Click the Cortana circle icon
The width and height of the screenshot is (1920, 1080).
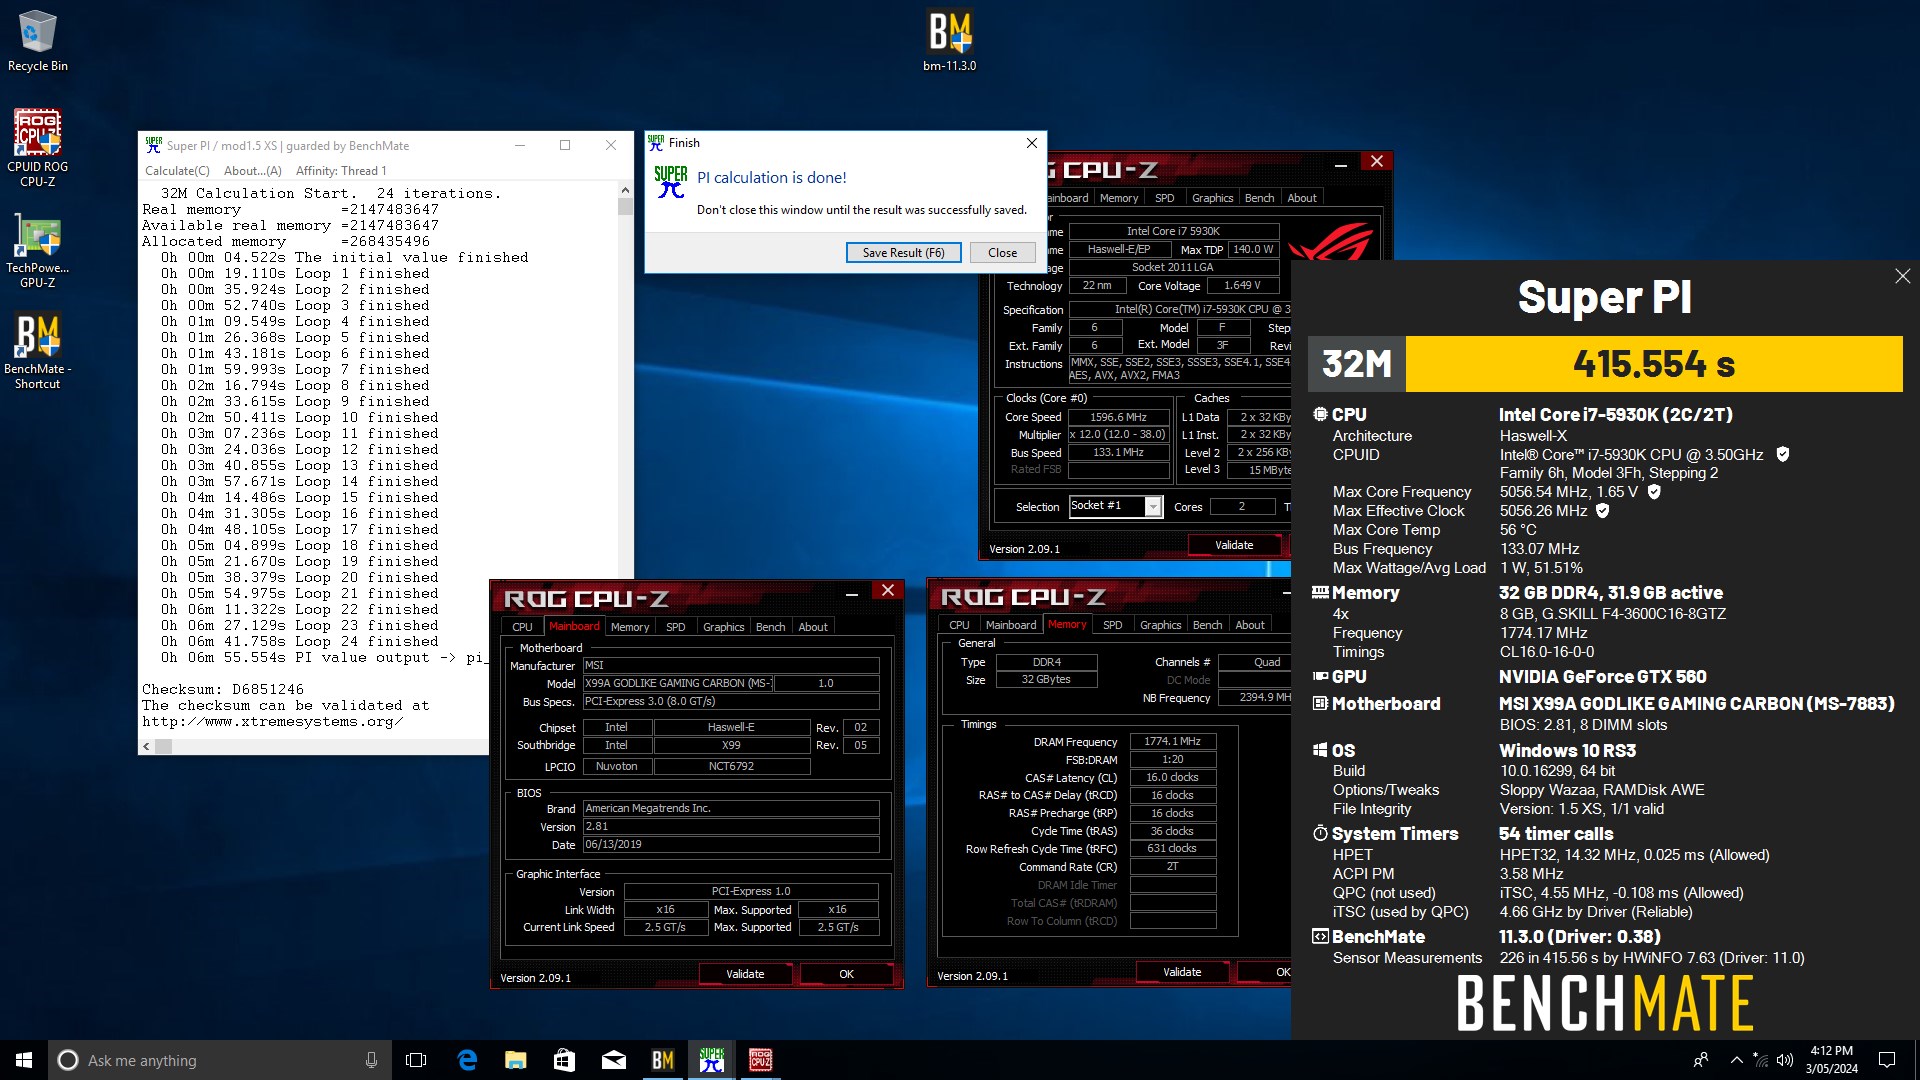[x=68, y=1060]
